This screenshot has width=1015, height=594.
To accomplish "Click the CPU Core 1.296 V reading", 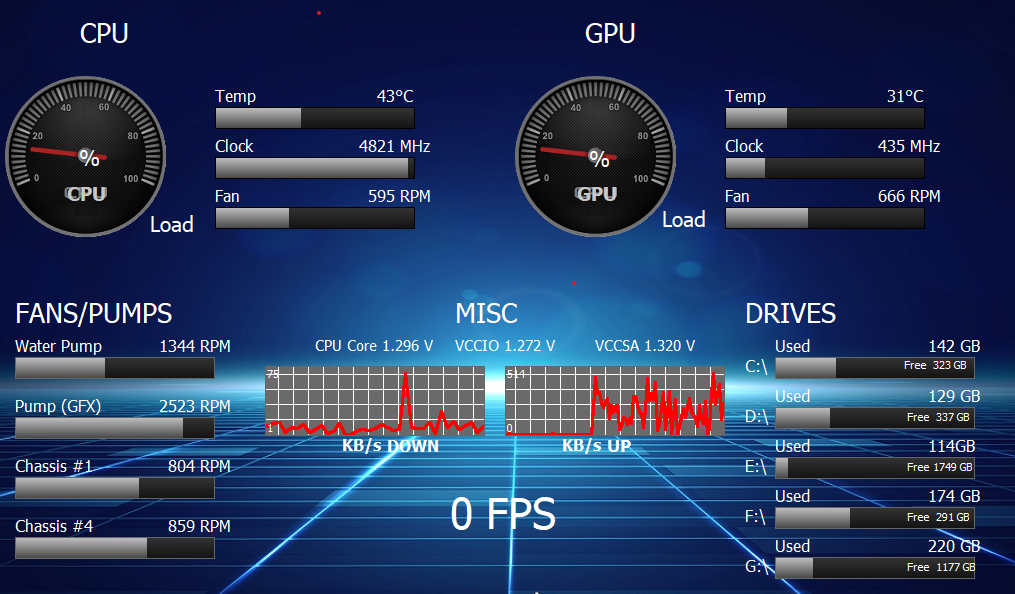I will pyautogui.click(x=374, y=346).
